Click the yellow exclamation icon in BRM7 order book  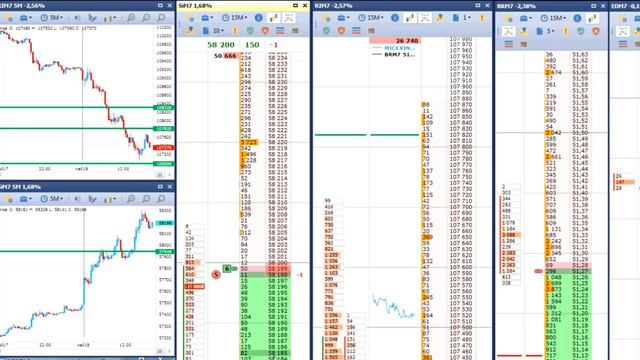(x=565, y=31)
